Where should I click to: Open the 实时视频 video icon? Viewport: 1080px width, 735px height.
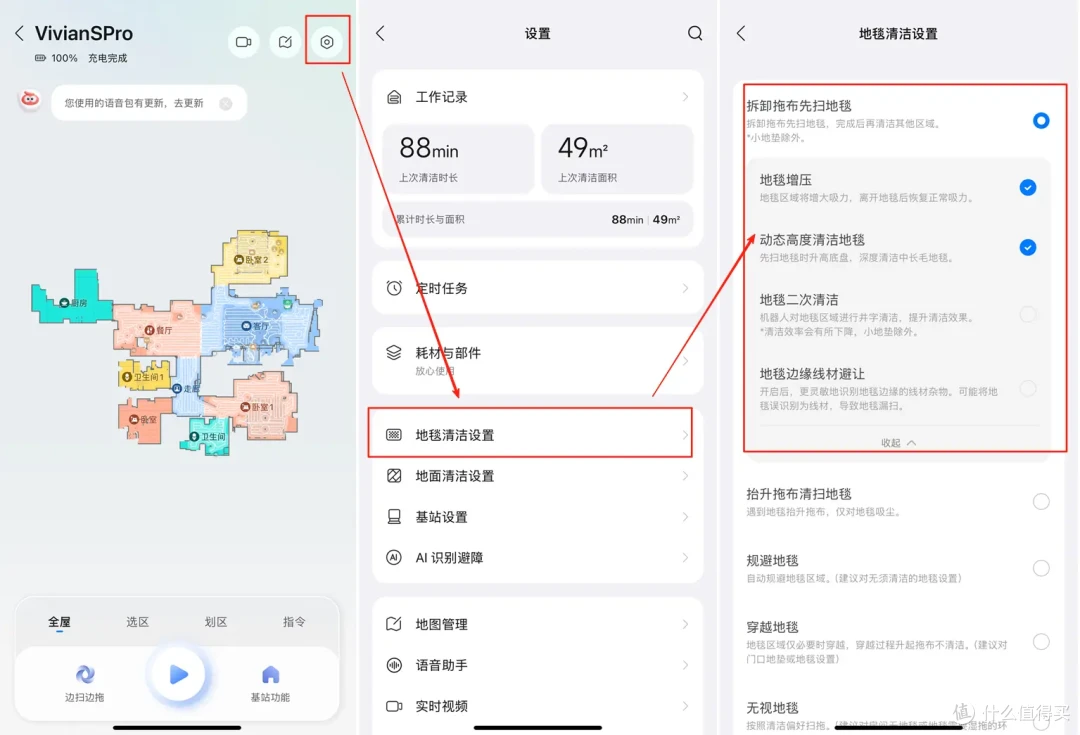[394, 706]
